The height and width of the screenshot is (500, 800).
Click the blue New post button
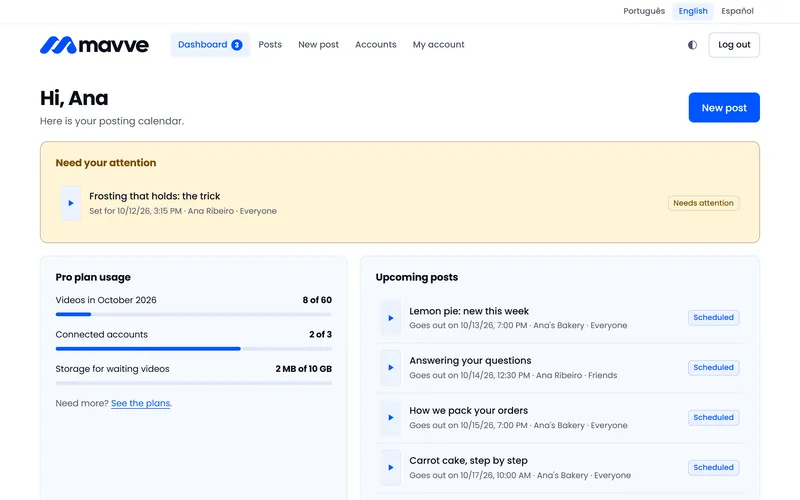click(x=724, y=108)
